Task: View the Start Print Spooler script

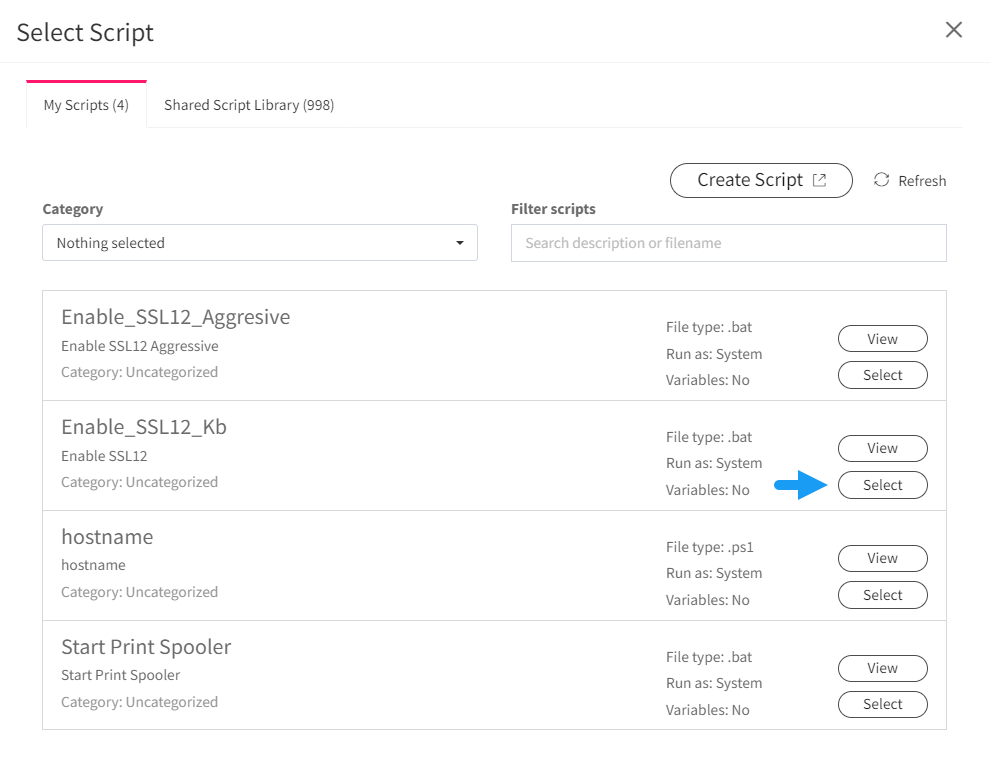Action: (883, 668)
